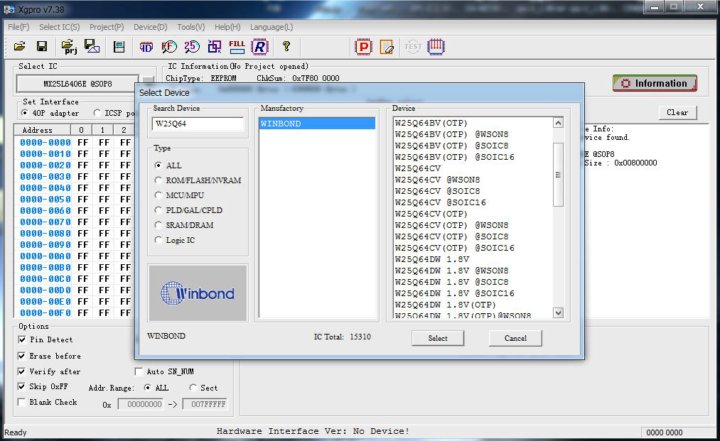Click the start address field 00000000

(141, 404)
